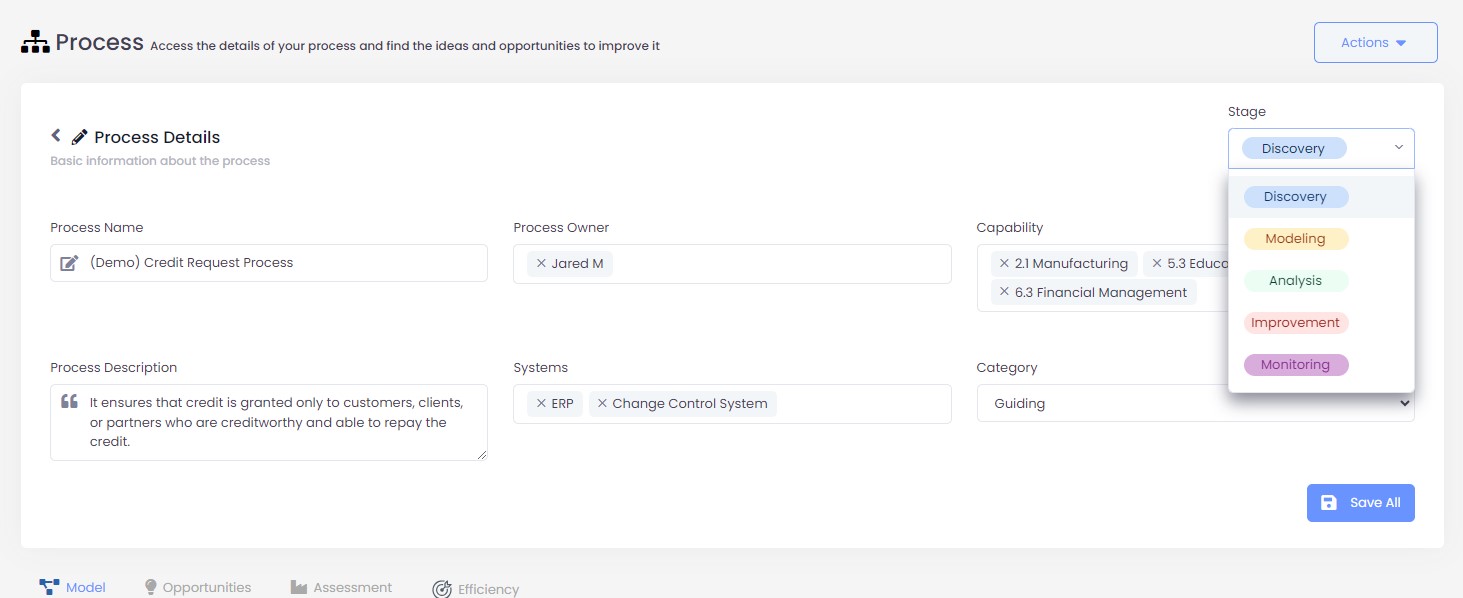Click the Assessment bar-chart icon
This screenshot has height=598, width=1463.
(299, 586)
